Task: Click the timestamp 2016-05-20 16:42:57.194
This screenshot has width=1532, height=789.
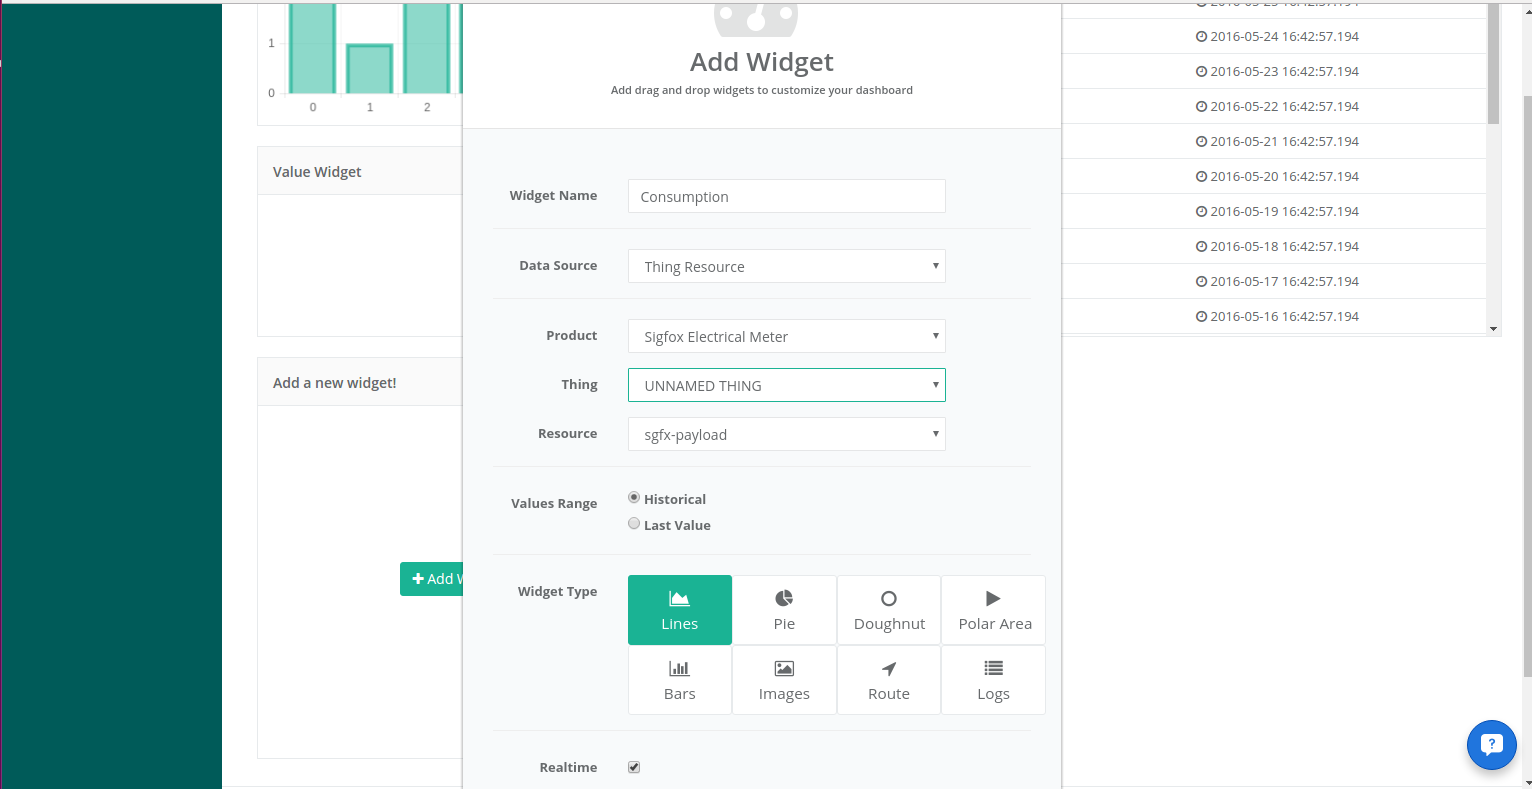Action: (x=1284, y=176)
